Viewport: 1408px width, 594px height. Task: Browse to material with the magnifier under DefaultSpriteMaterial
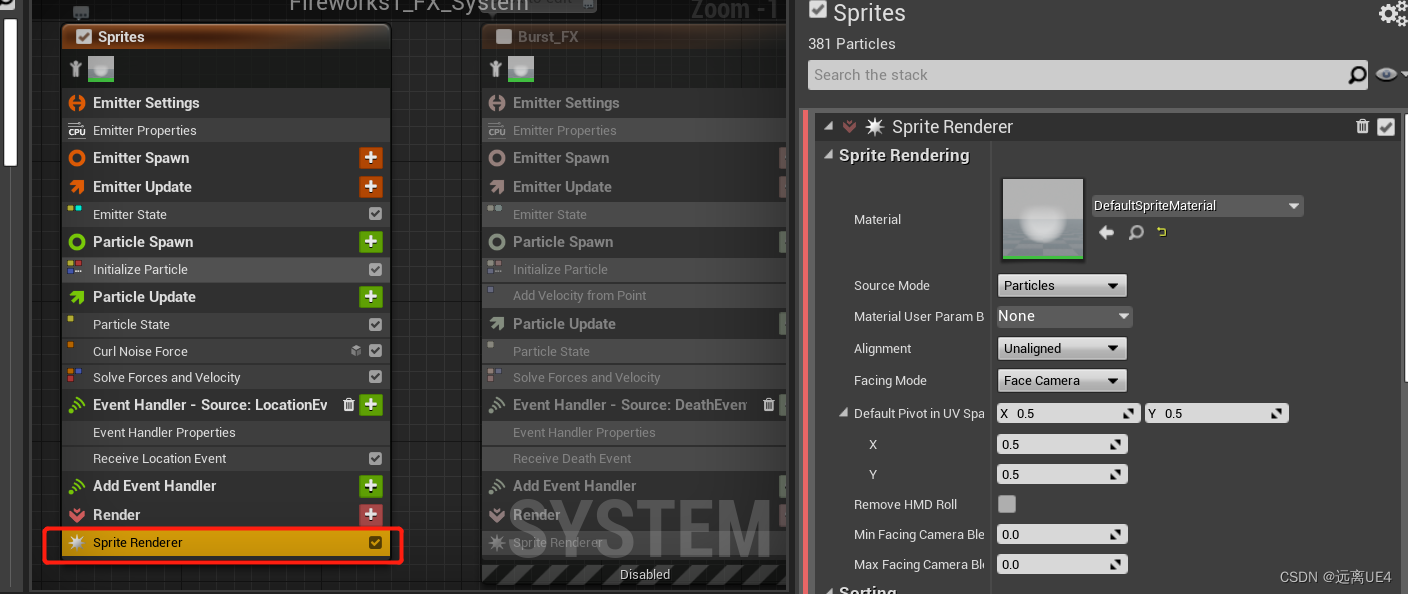[1136, 232]
